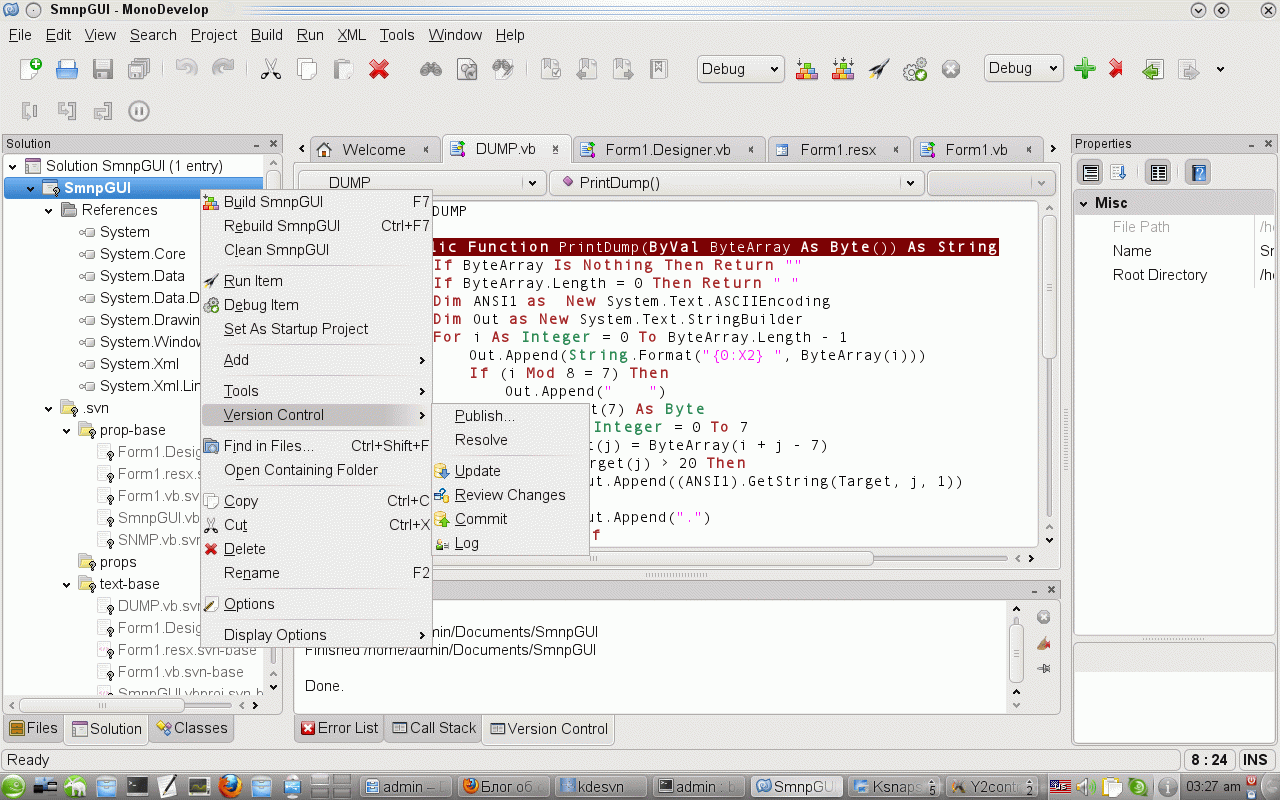
Task: Sort properties alphabetically in Properties panel
Action: click(x=1119, y=172)
